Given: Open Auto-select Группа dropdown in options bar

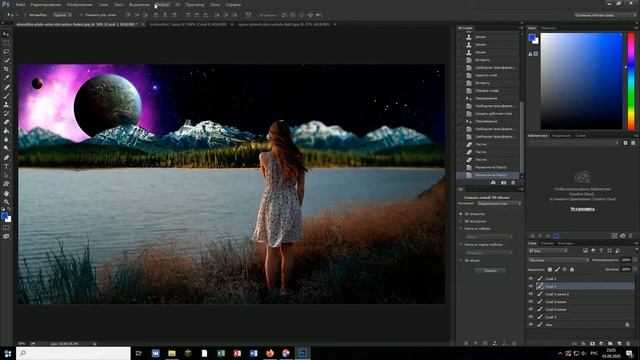Looking at the screenshot, I should [62, 15].
